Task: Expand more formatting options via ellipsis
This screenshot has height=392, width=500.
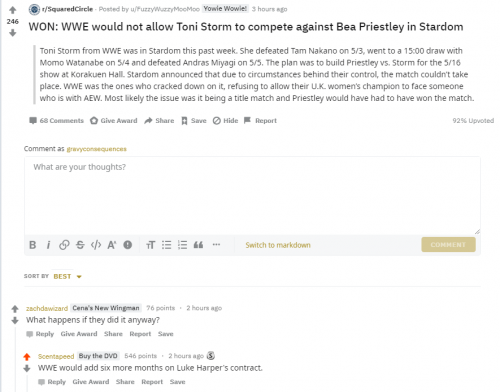Action: tap(216, 245)
